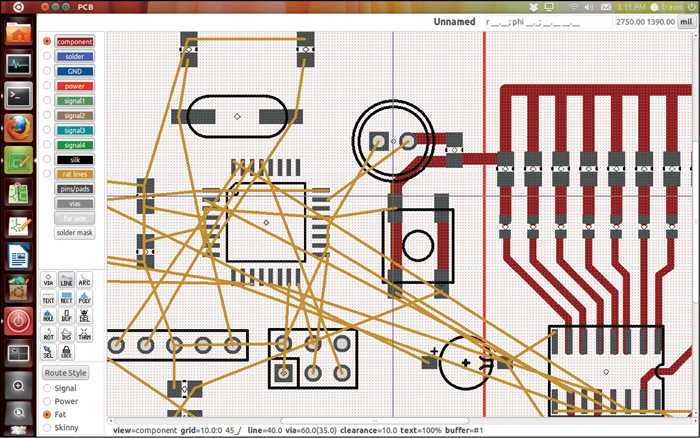
Task: Choose the Skinny route style
Action: point(47,427)
